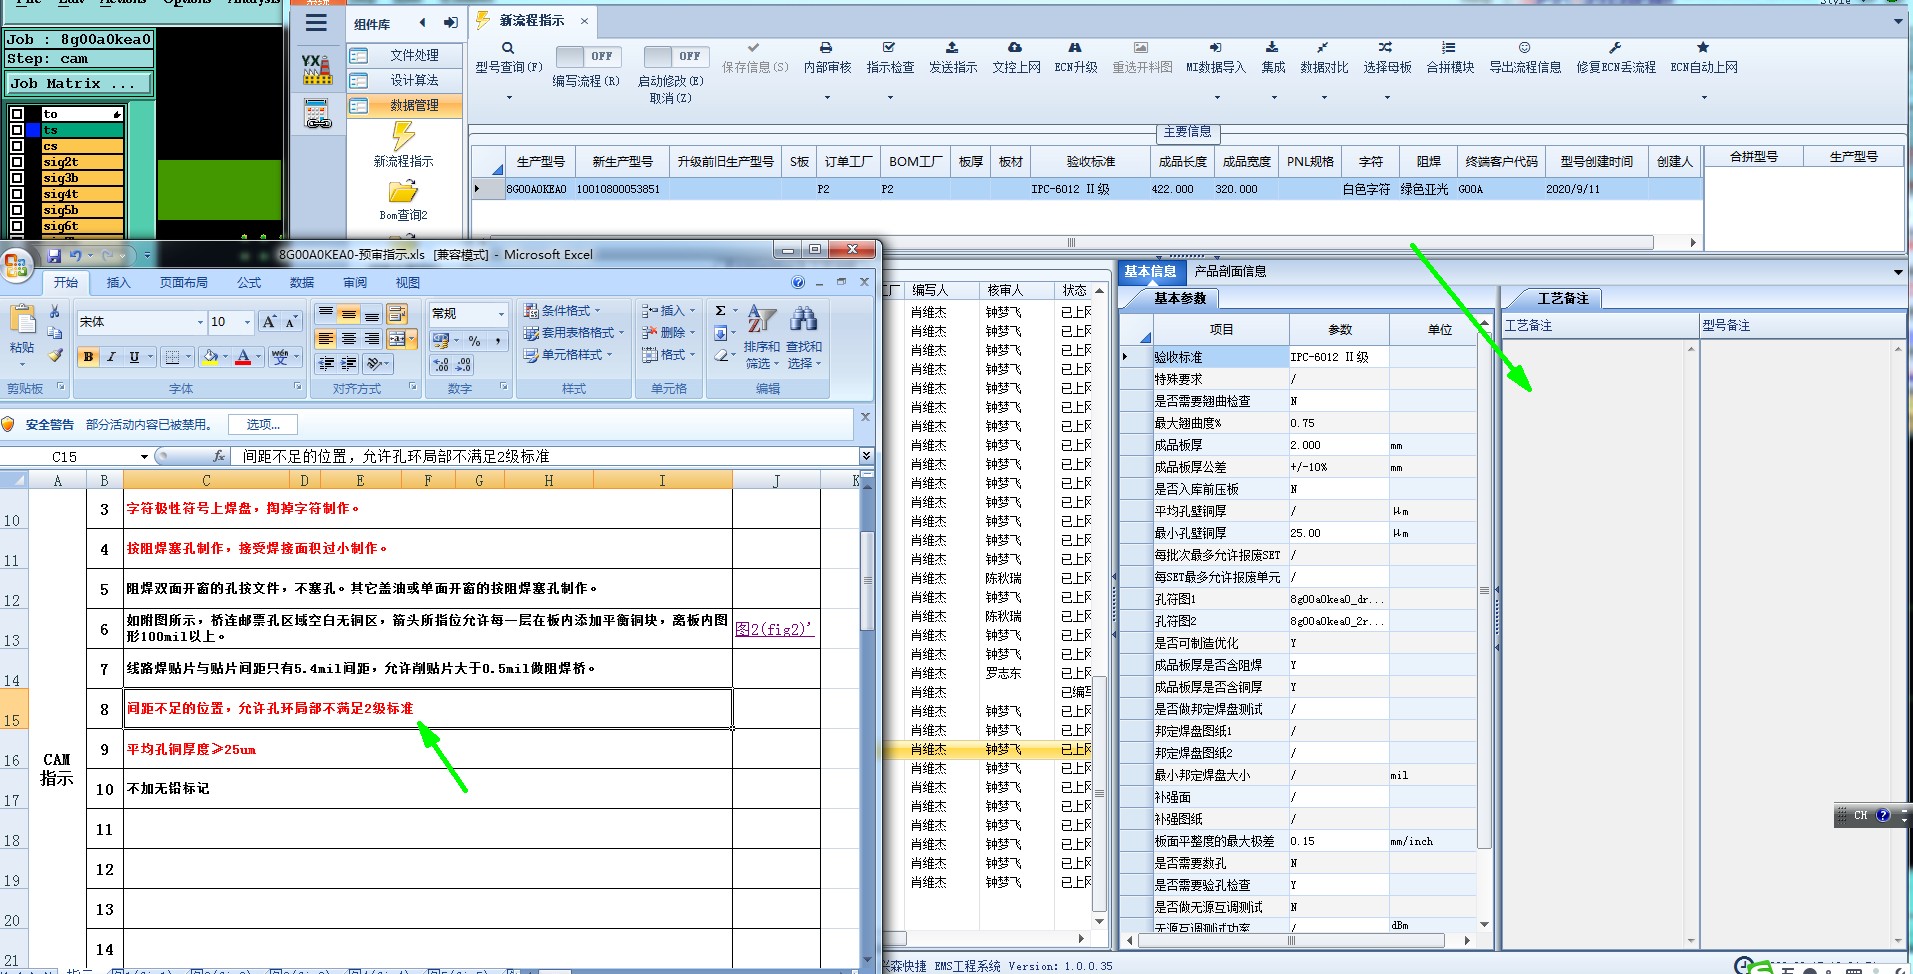Screen dimensions: 1913x974
Task: Expand the Excel formula bar
Action: coord(866,456)
